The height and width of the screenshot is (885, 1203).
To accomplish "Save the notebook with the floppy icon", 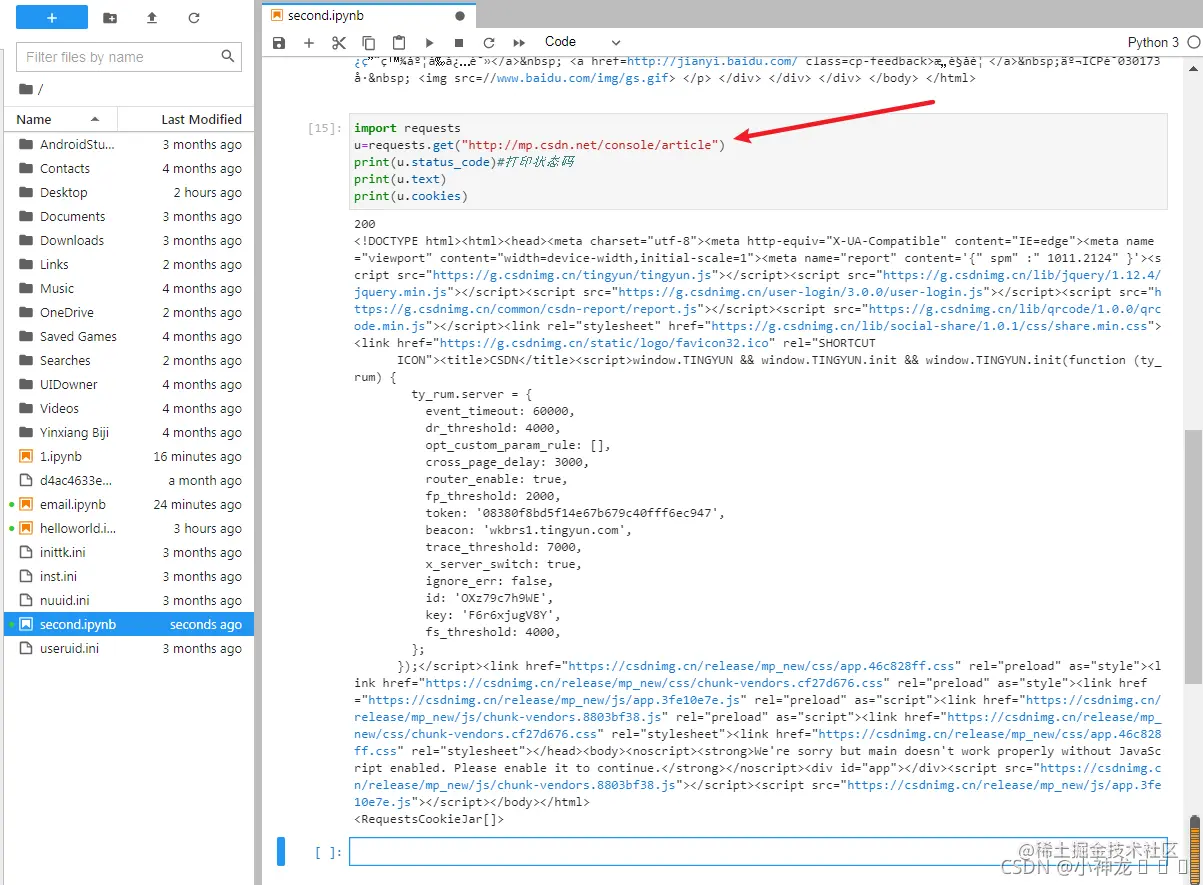I will point(279,43).
